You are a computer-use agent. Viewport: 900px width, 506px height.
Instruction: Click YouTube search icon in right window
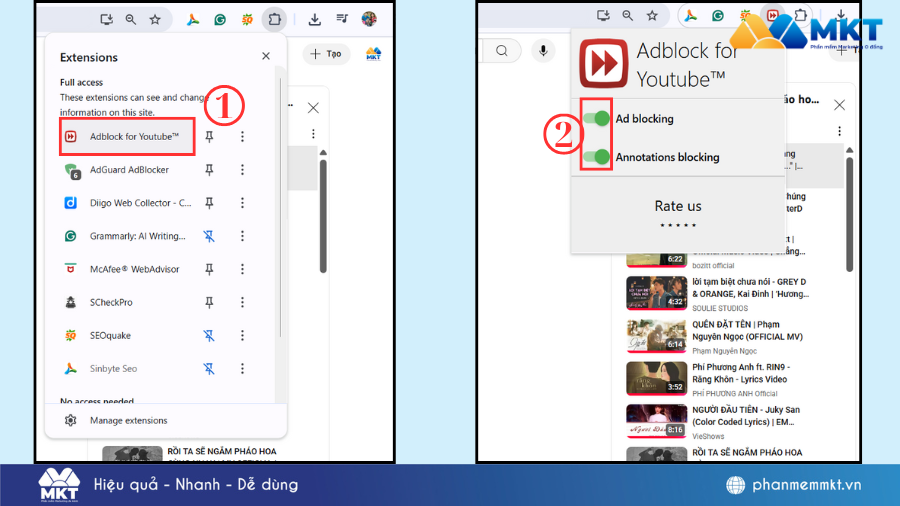coord(502,51)
